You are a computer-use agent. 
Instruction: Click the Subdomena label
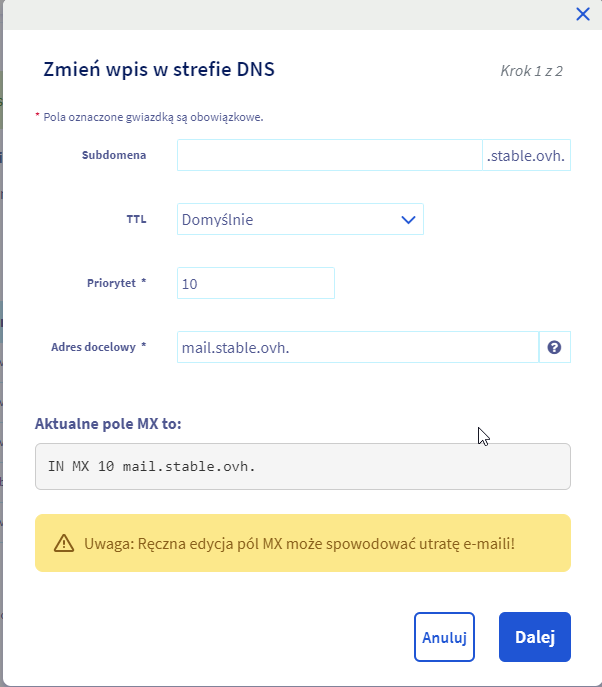click(x=114, y=156)
